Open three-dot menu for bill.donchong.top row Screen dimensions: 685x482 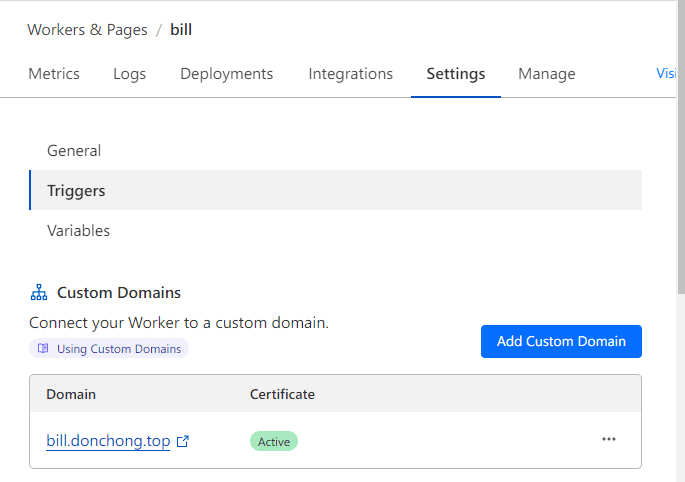[x=609, y=439]
